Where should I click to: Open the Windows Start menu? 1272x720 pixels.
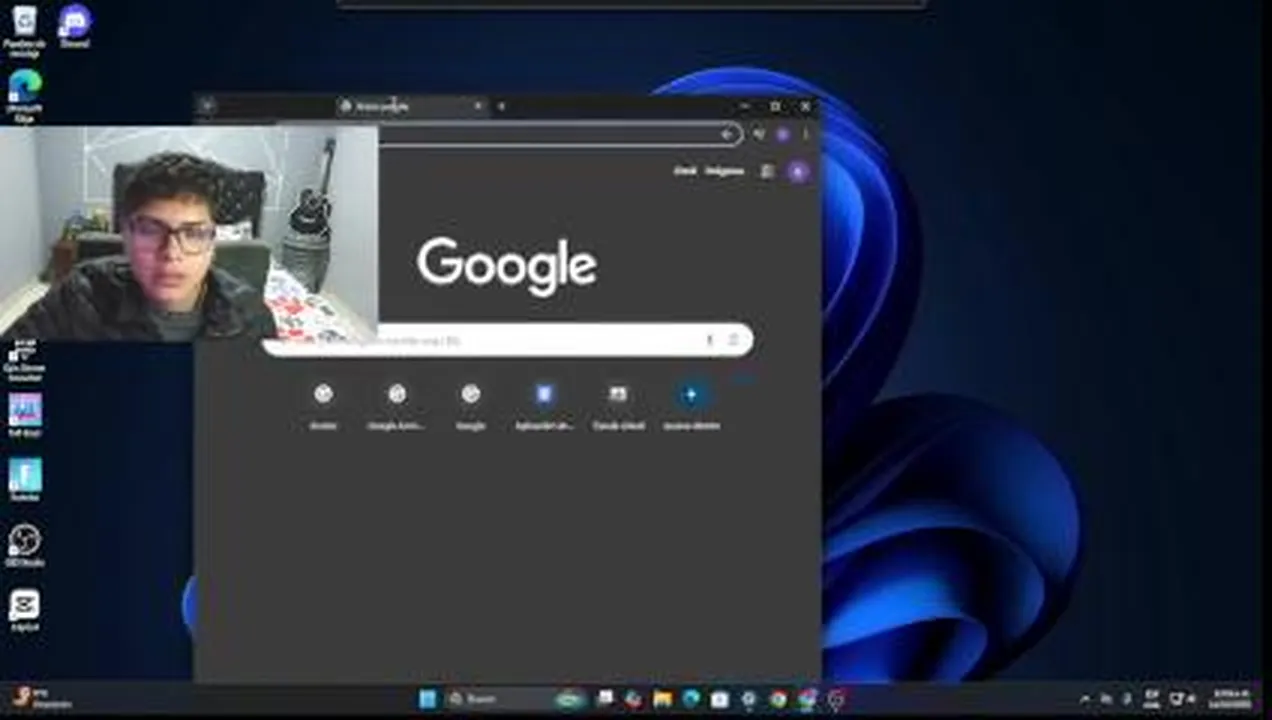(427, 699)
